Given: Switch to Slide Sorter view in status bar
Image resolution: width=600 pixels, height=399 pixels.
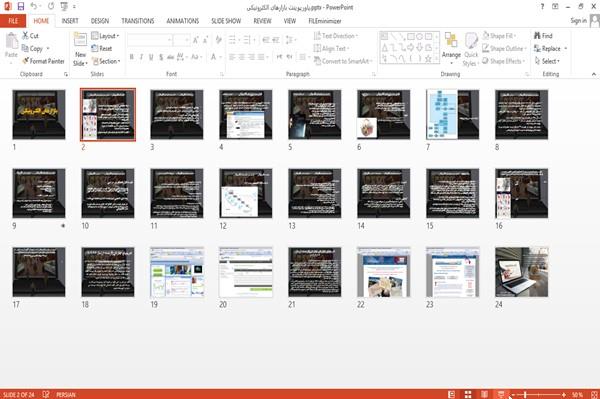Looking at the screenshot, I should (468, 394).
